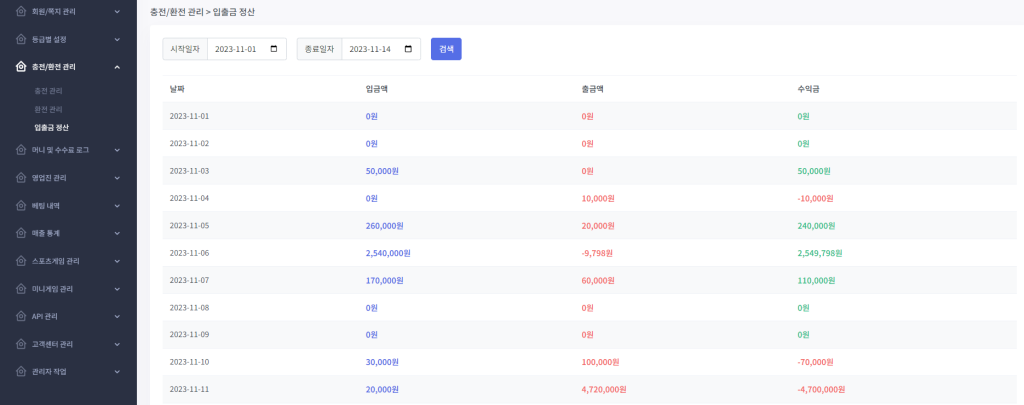Click the 50,000원 deposit on 2023-11-03
This screenshot has width=1024, height=405.
click(x=382, y=171)
